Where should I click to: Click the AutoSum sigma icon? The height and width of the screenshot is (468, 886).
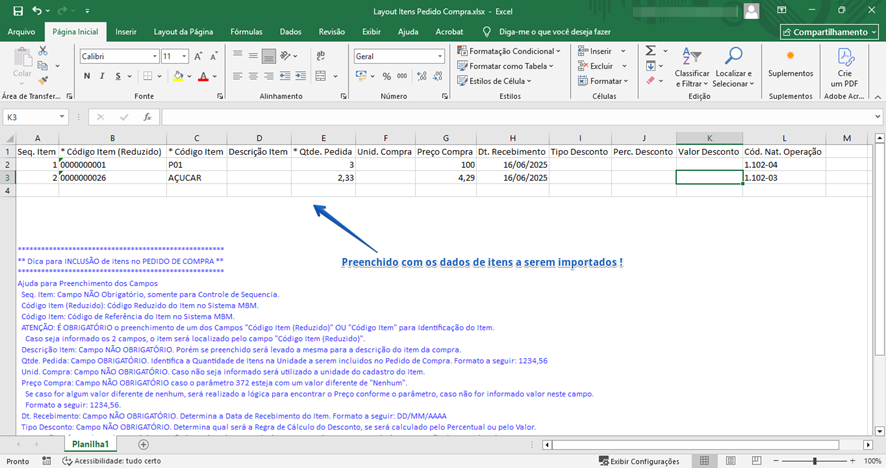[651, 51]
